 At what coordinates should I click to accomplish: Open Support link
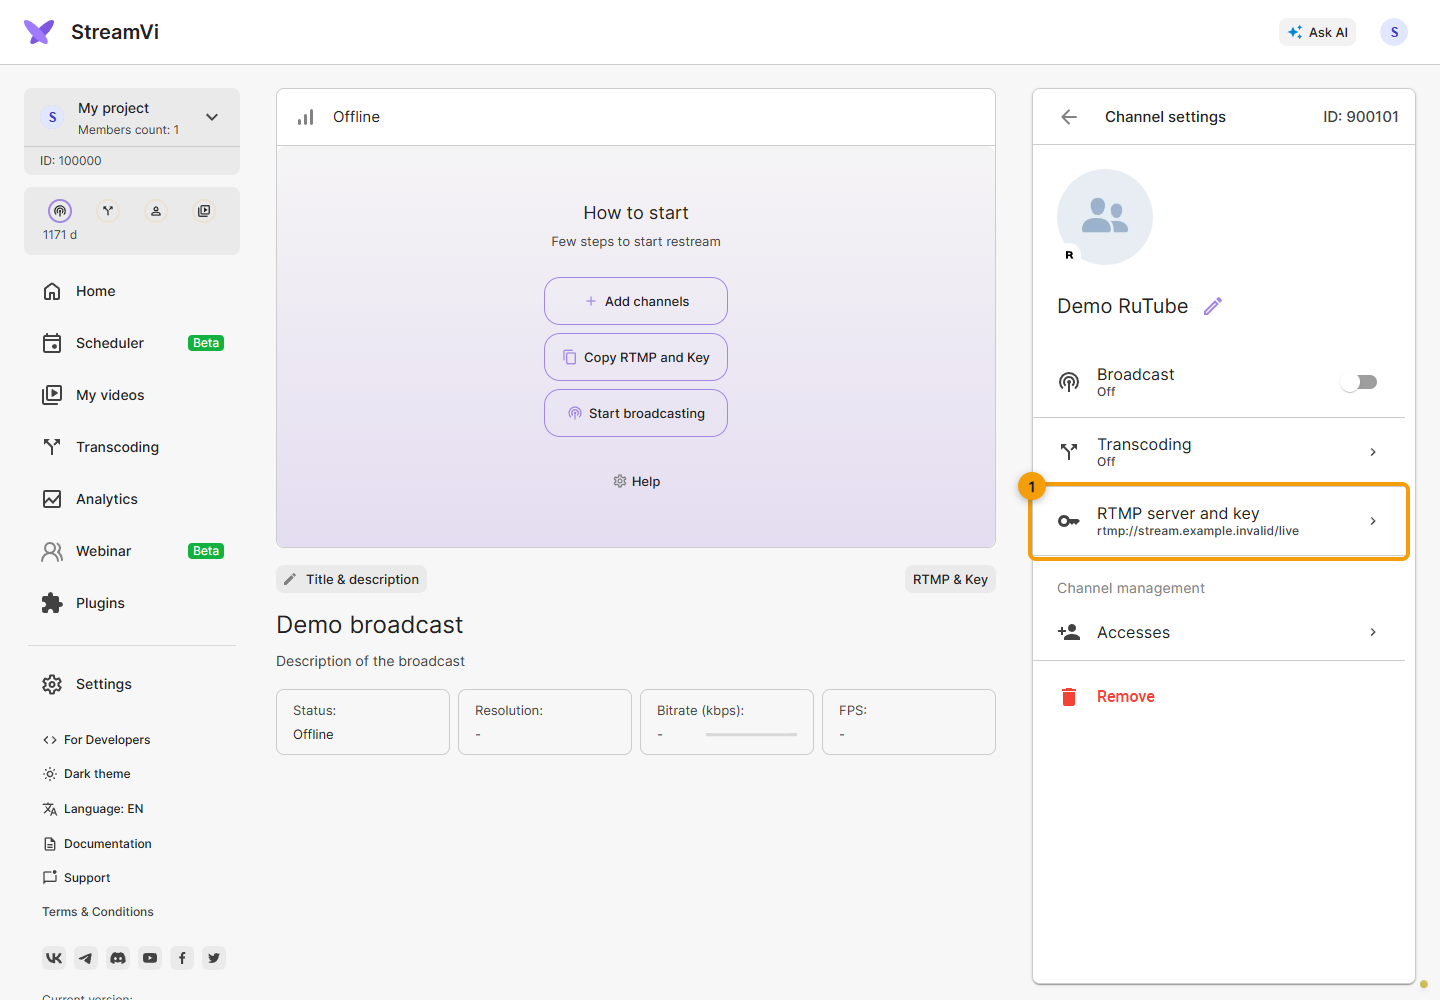[76, 878]
